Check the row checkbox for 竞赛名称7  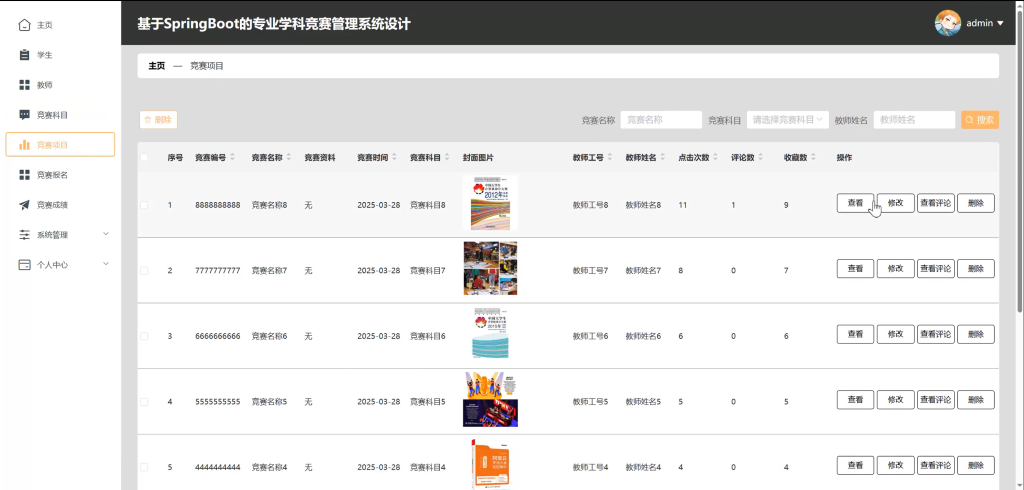pos(144,270)
